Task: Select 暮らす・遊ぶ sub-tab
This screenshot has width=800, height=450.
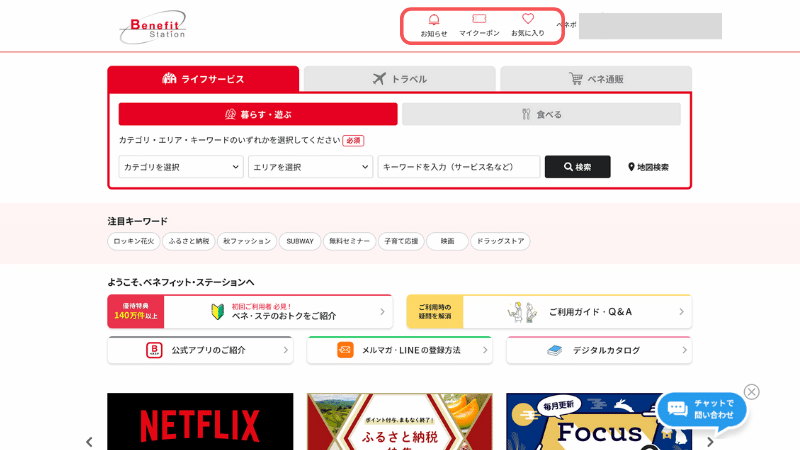Action: click(258, 114)
